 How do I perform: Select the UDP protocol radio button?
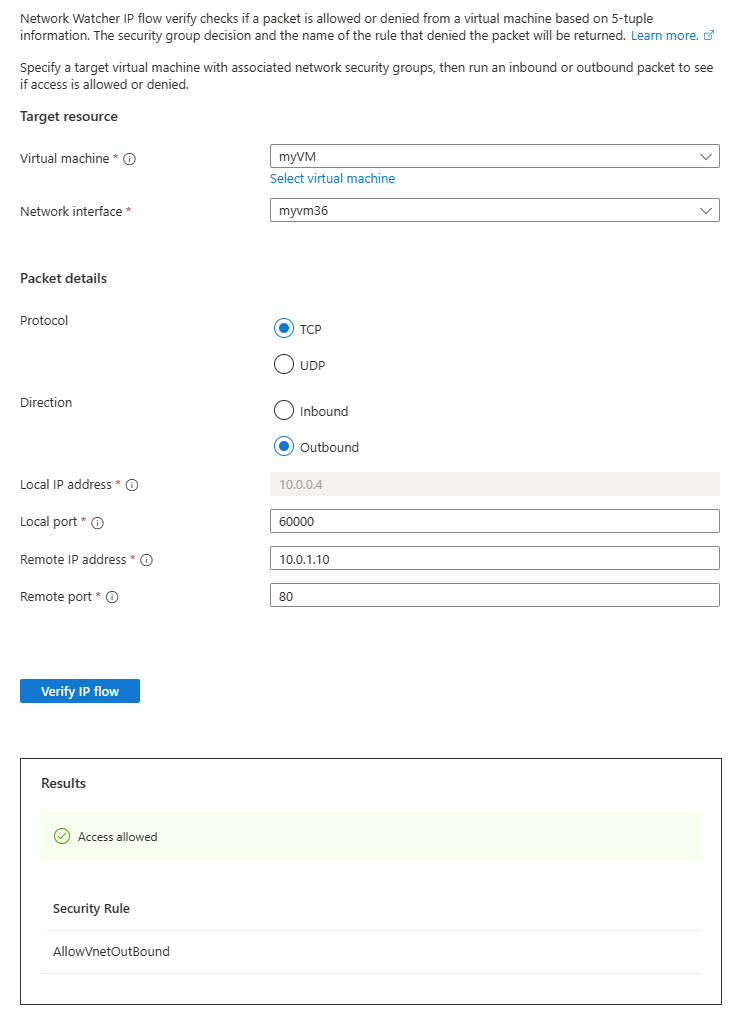click(284, 365)
